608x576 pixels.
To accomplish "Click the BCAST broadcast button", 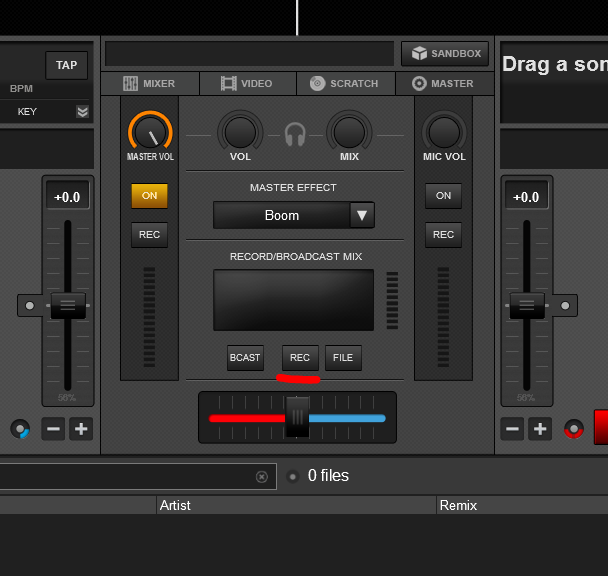I will click(x=245, y=358).
